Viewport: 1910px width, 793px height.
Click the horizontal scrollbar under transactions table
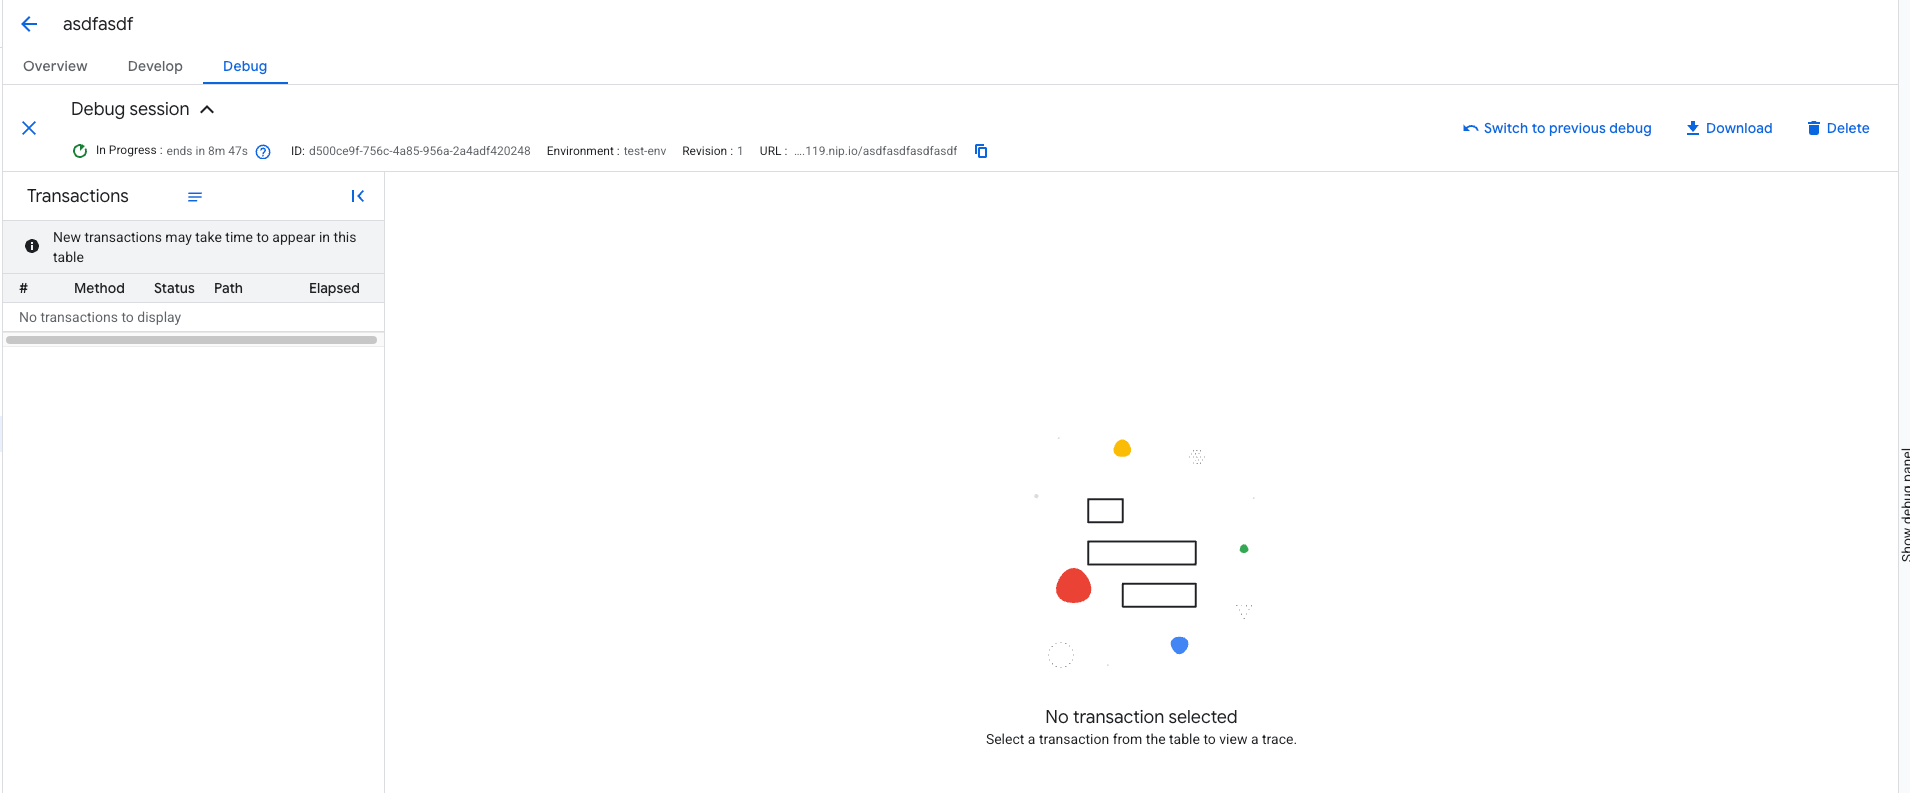pyautogui.click(x=191, y=340)
